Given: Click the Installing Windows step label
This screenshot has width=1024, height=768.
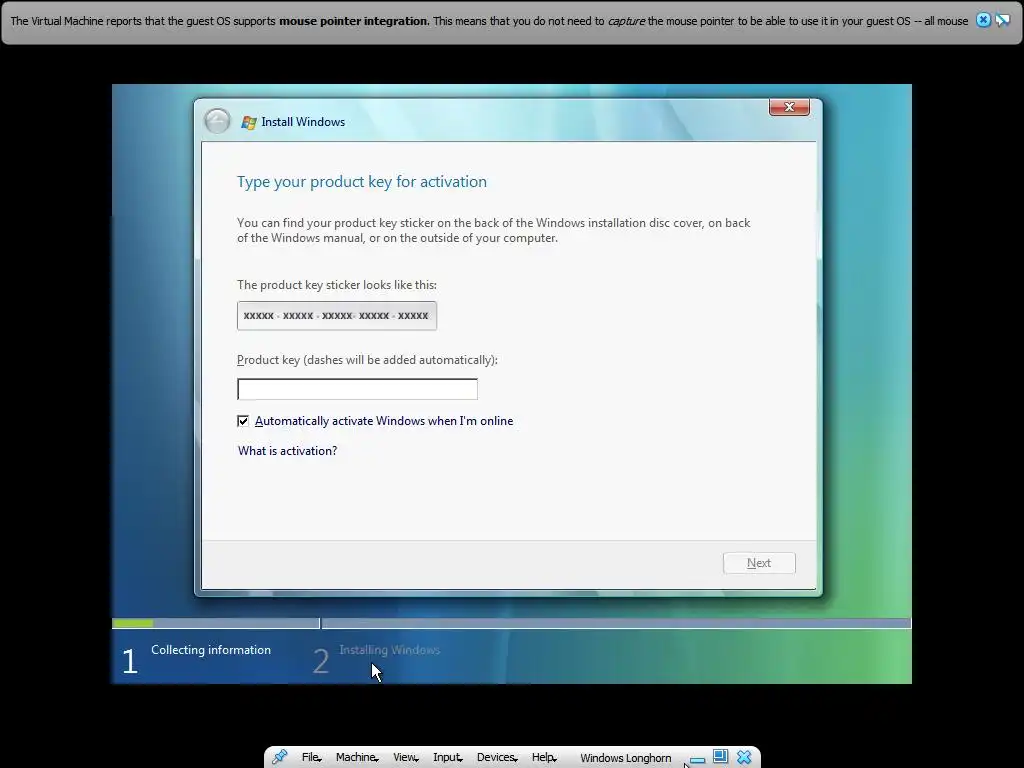Looking at the screenshot, I should click(x=389, y=650).
